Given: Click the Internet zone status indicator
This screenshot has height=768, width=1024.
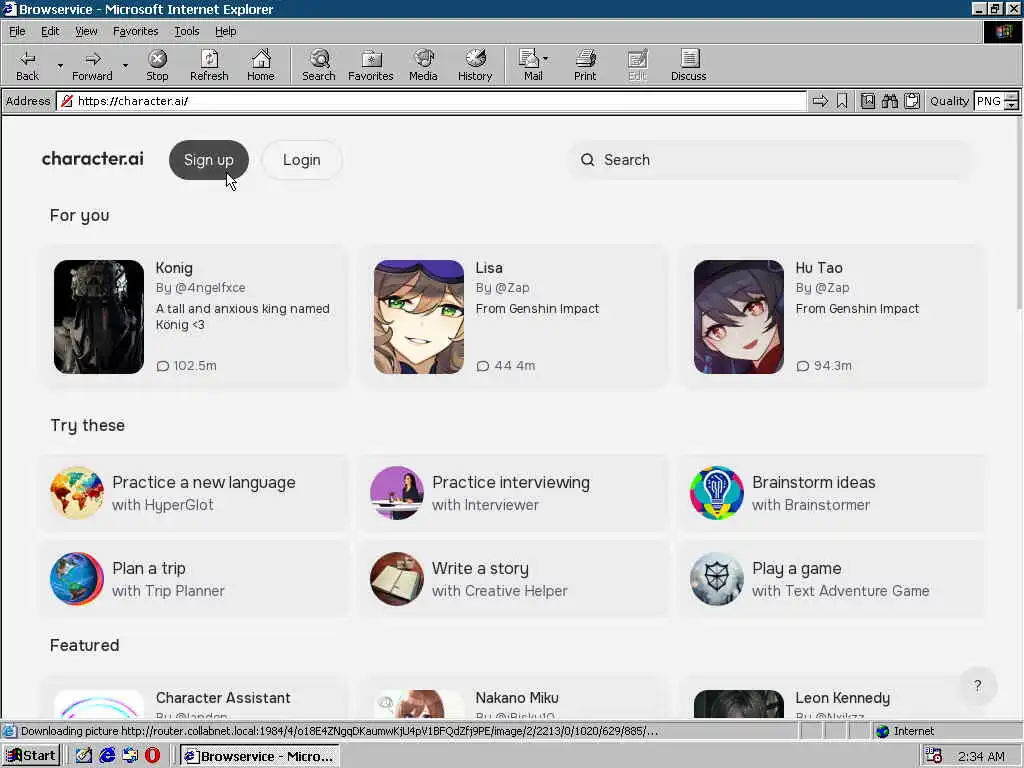Looking at the screenshot, I should [904, 731].
